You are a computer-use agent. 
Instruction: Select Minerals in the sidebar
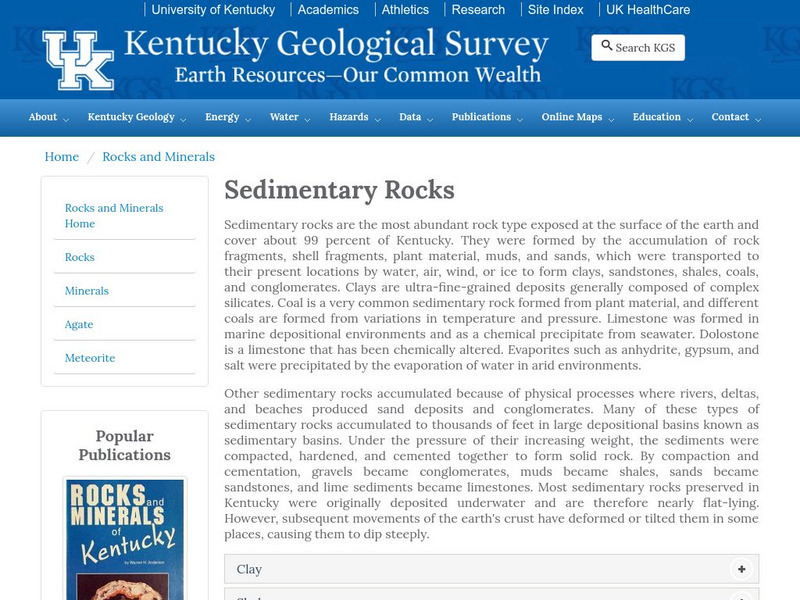[87, 291]
